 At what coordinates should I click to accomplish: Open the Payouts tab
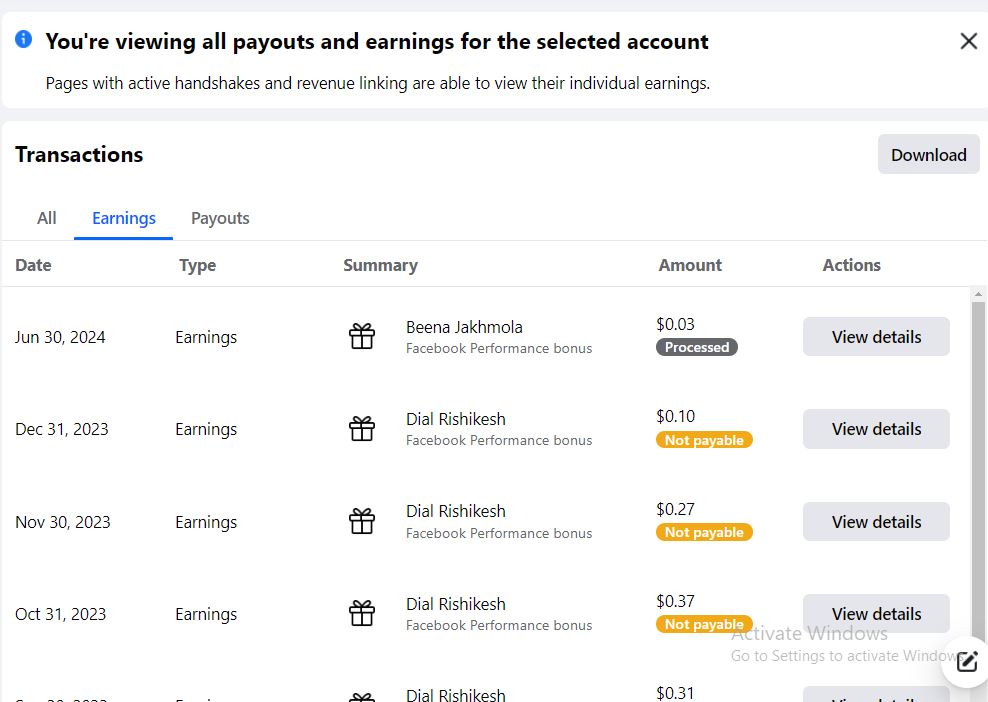[x=220, y=218]
